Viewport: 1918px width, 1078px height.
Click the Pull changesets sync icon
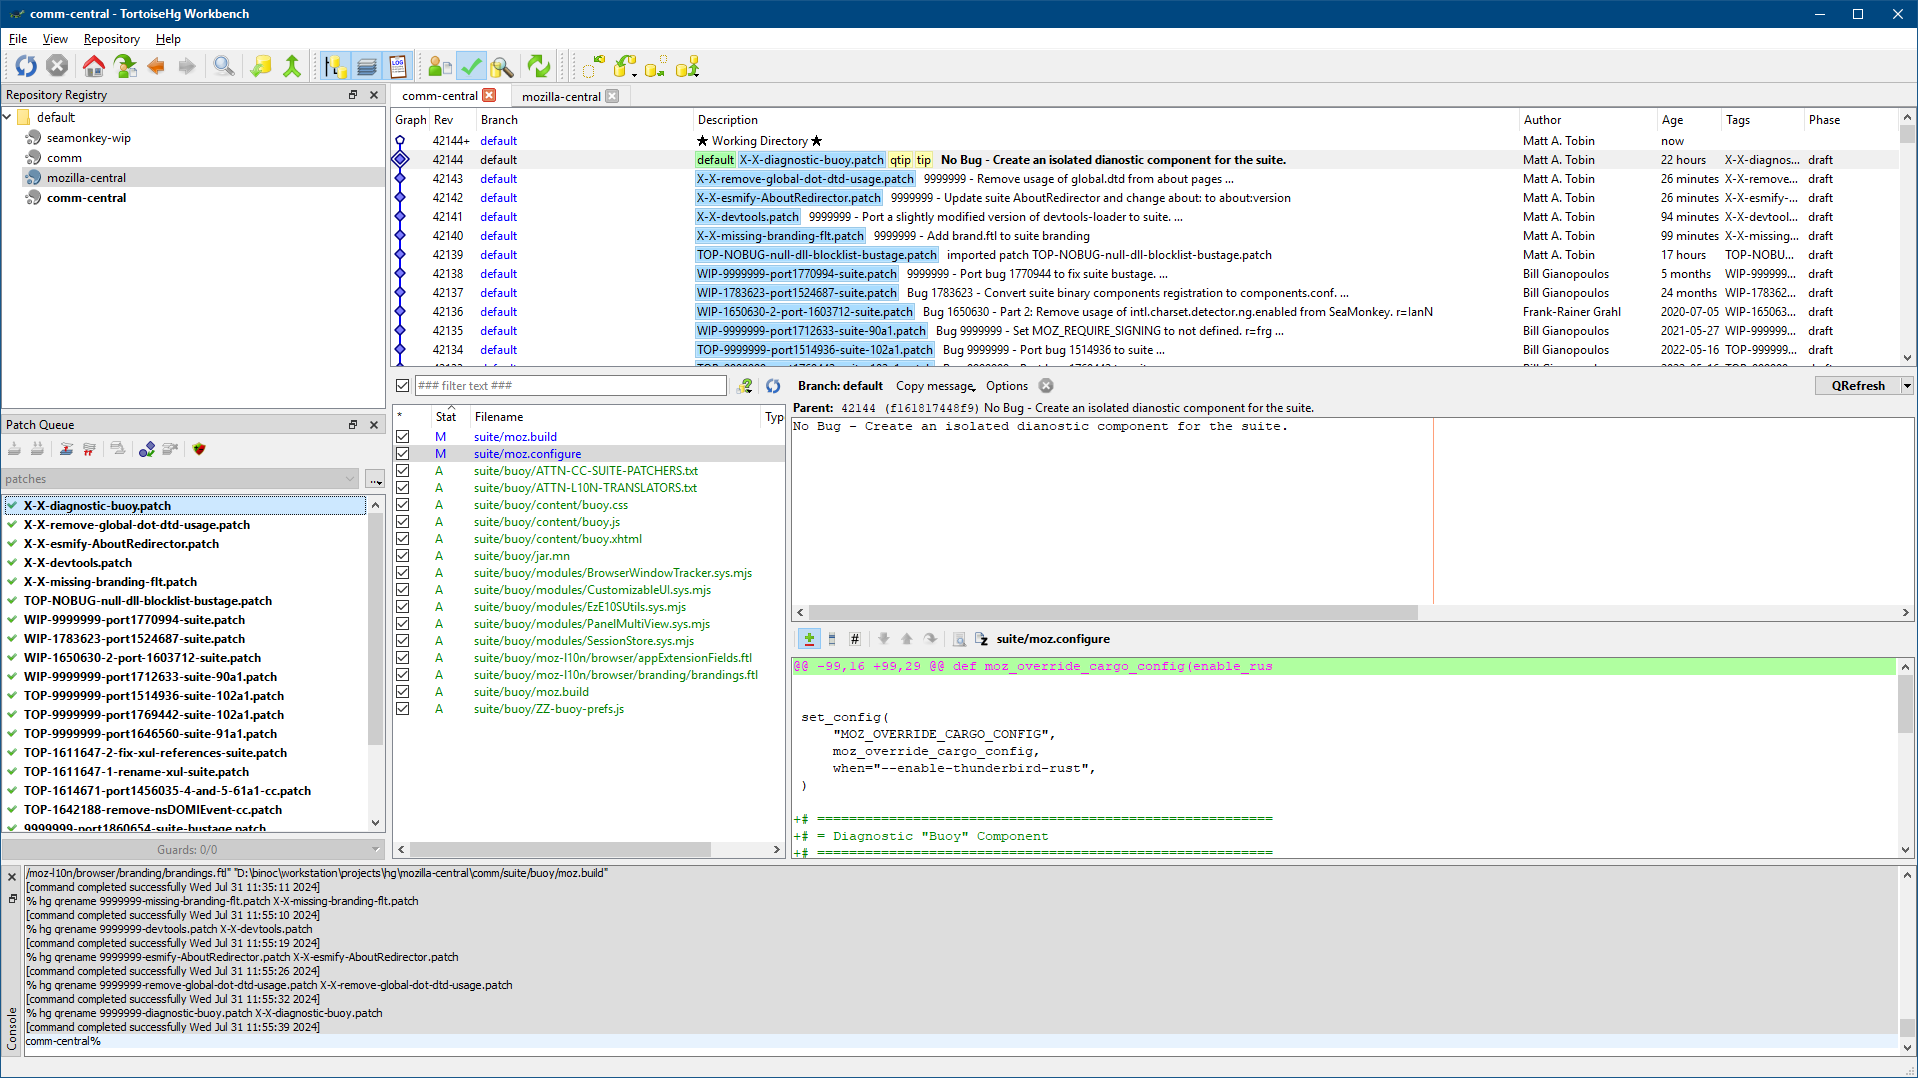point(623,66)
